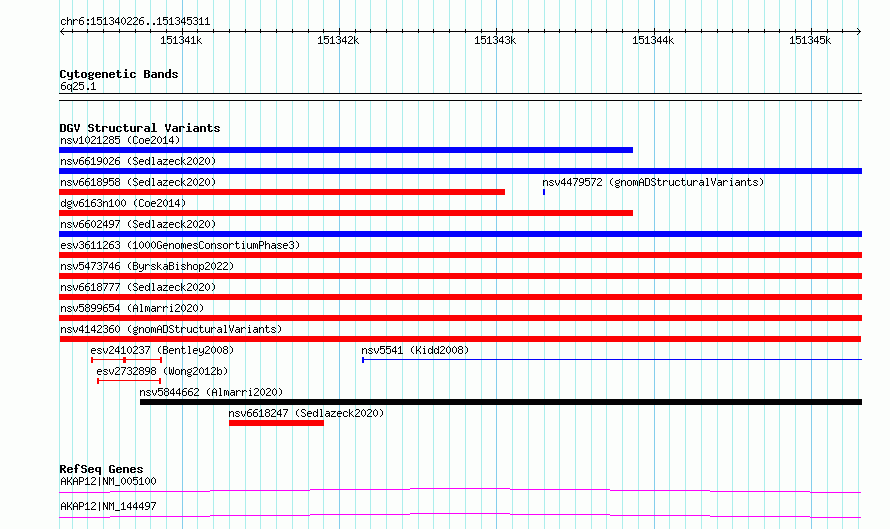Open the nsv5899654 (Almarri2020) label
This screenshot has width=890, height=529.
(x=132, y=308)
